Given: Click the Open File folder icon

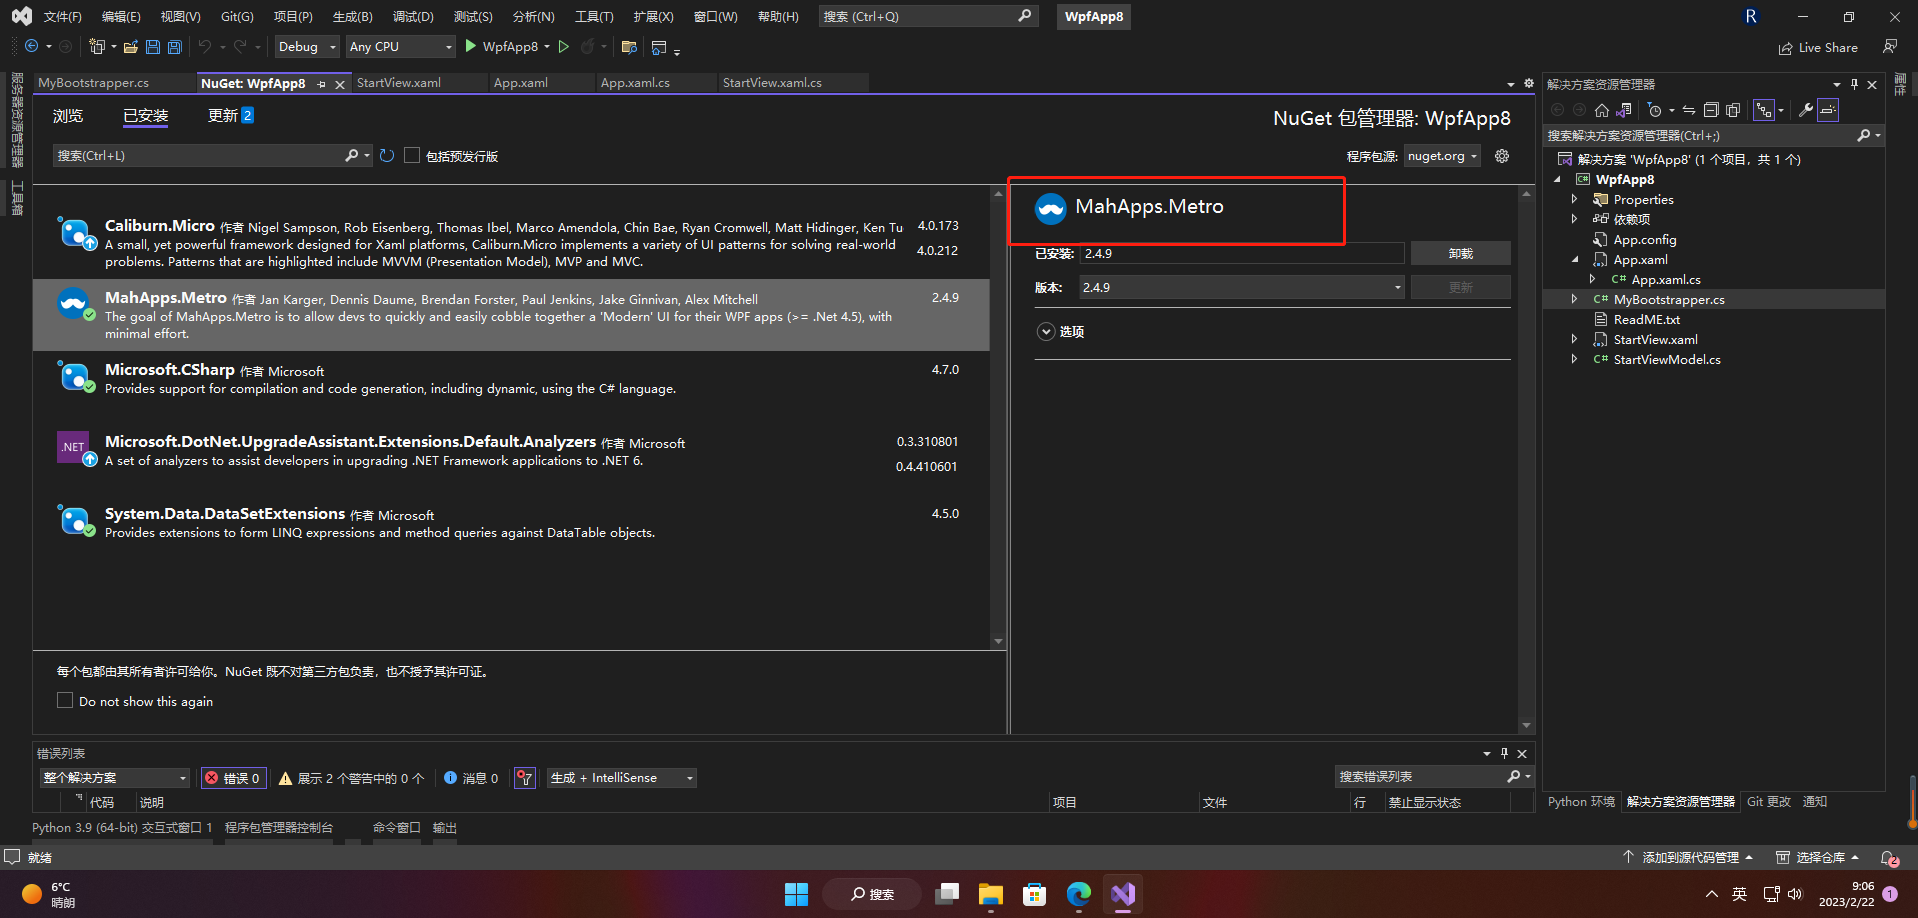Looking at the screenshot, I should [131, 47].
